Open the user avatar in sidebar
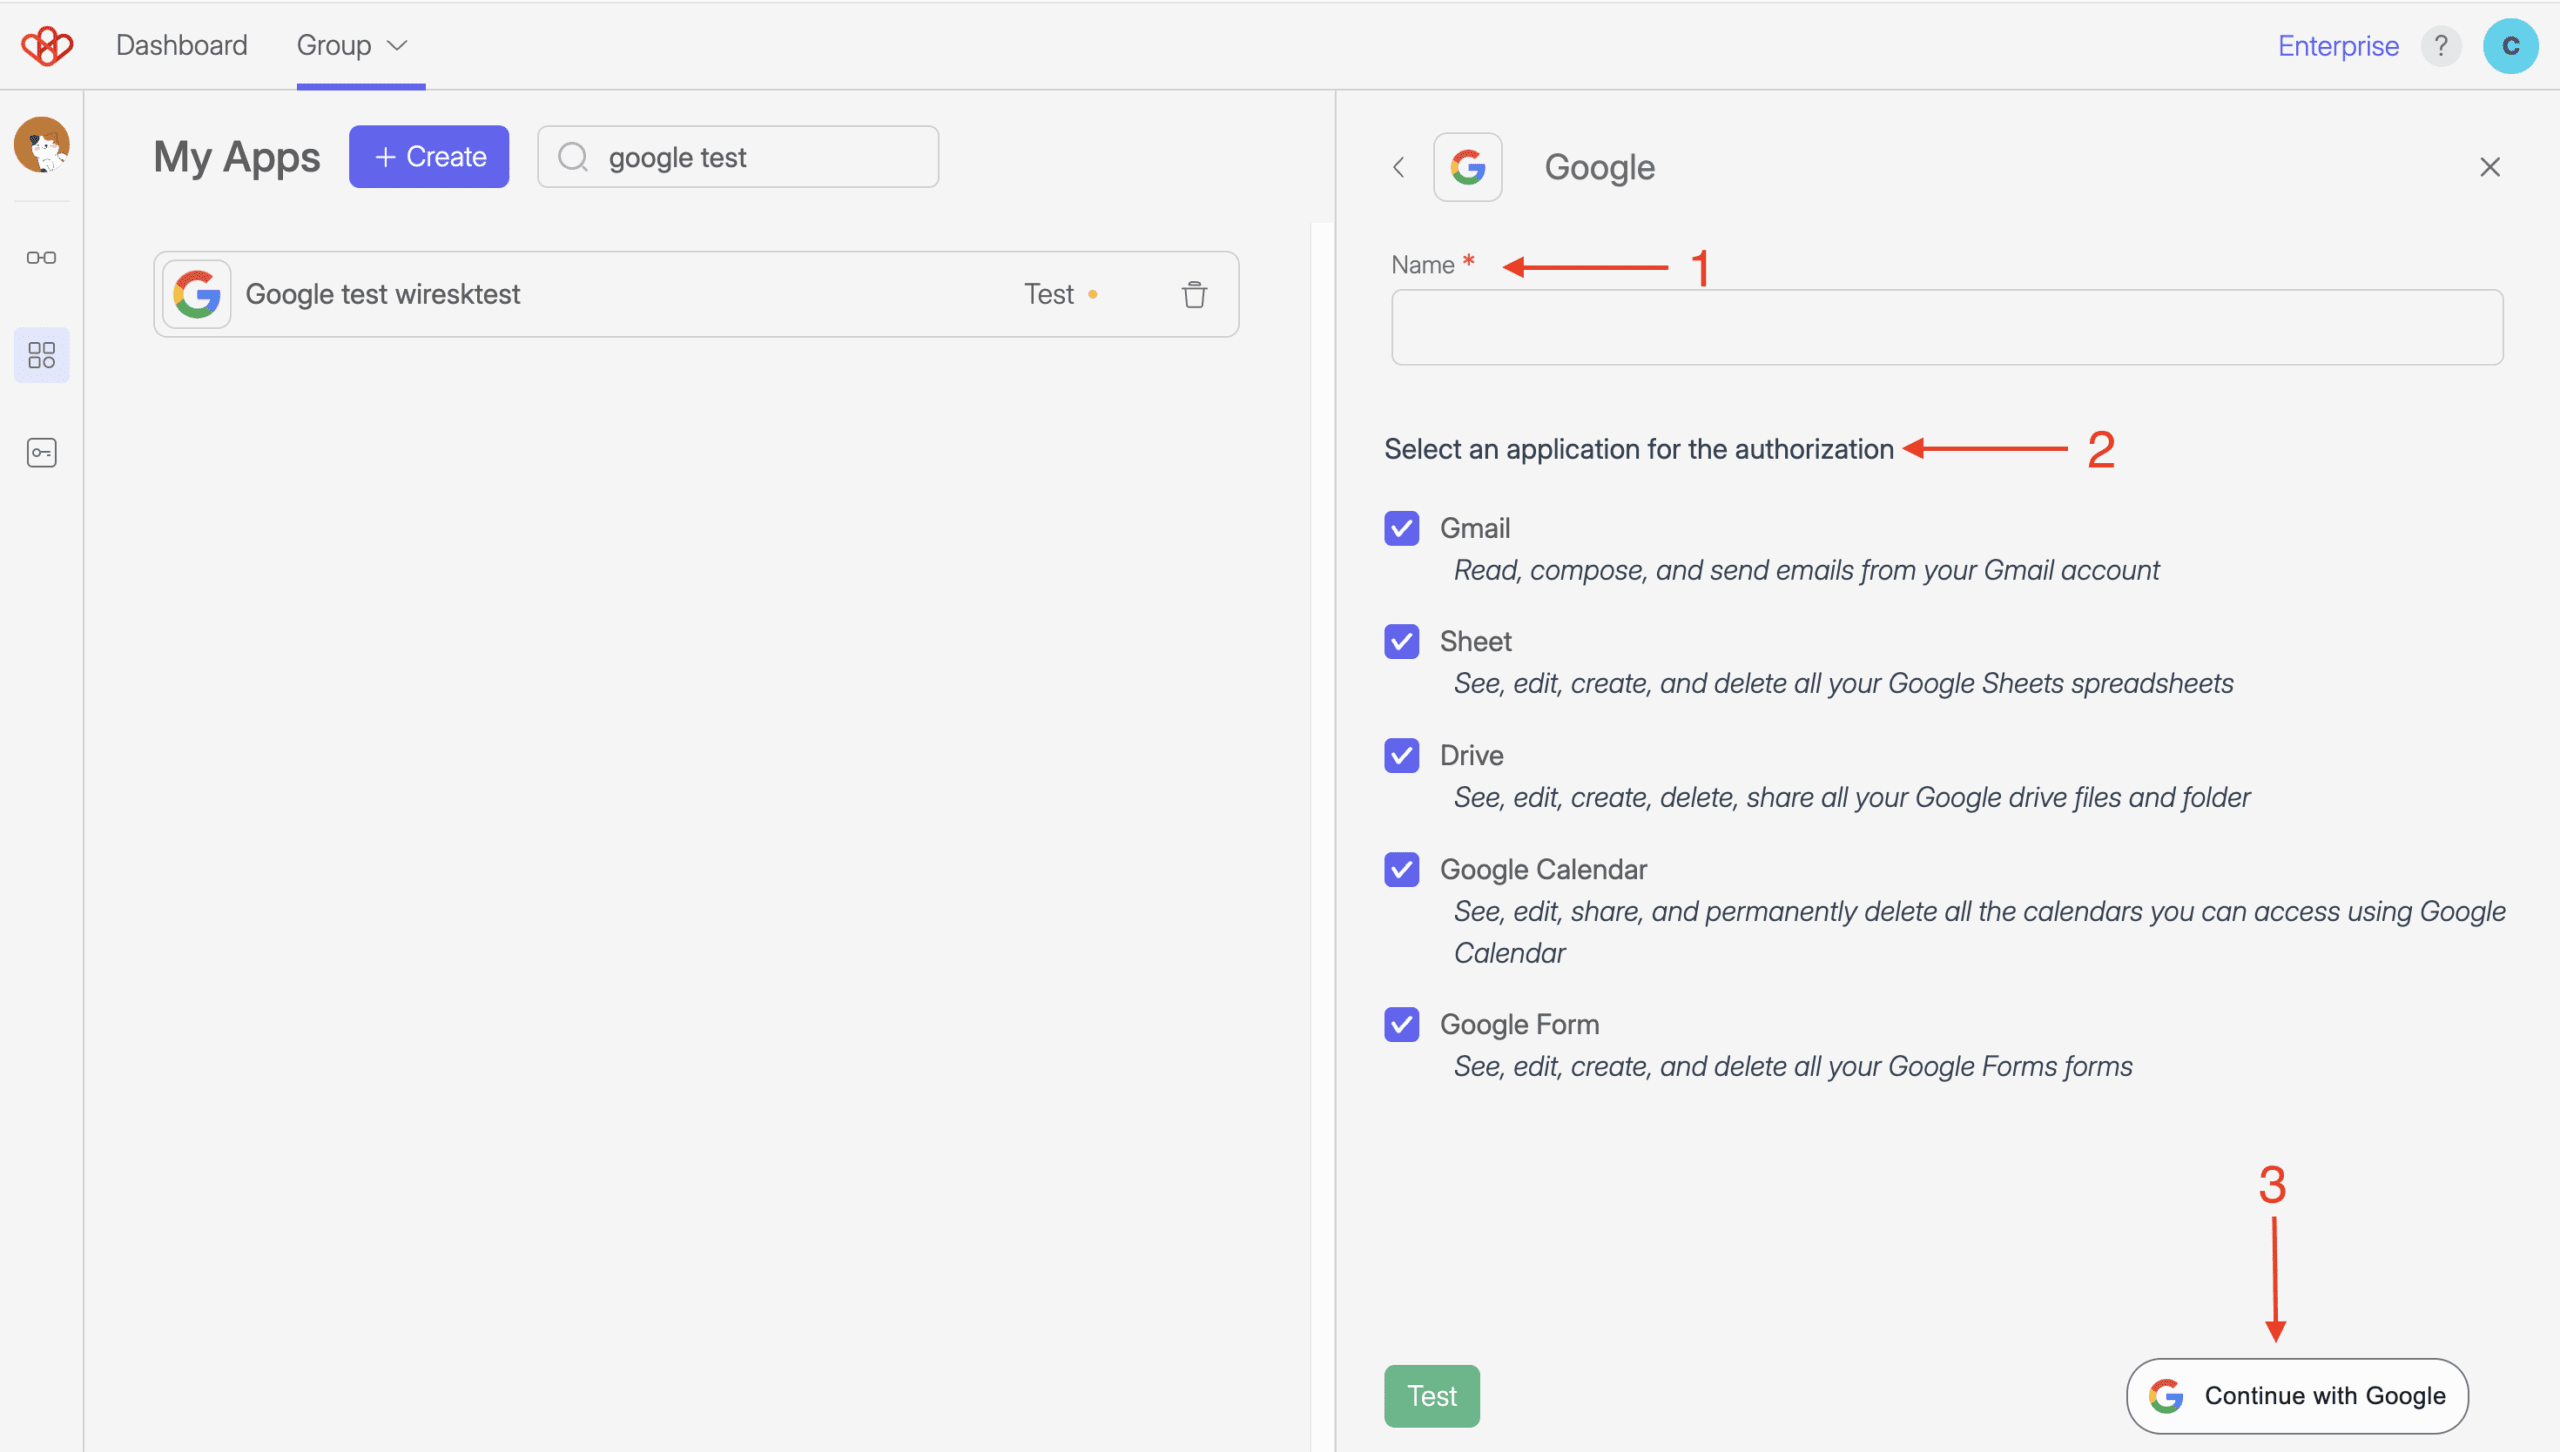Viewport: 2560px width, 1452px height. coord(41,145)
